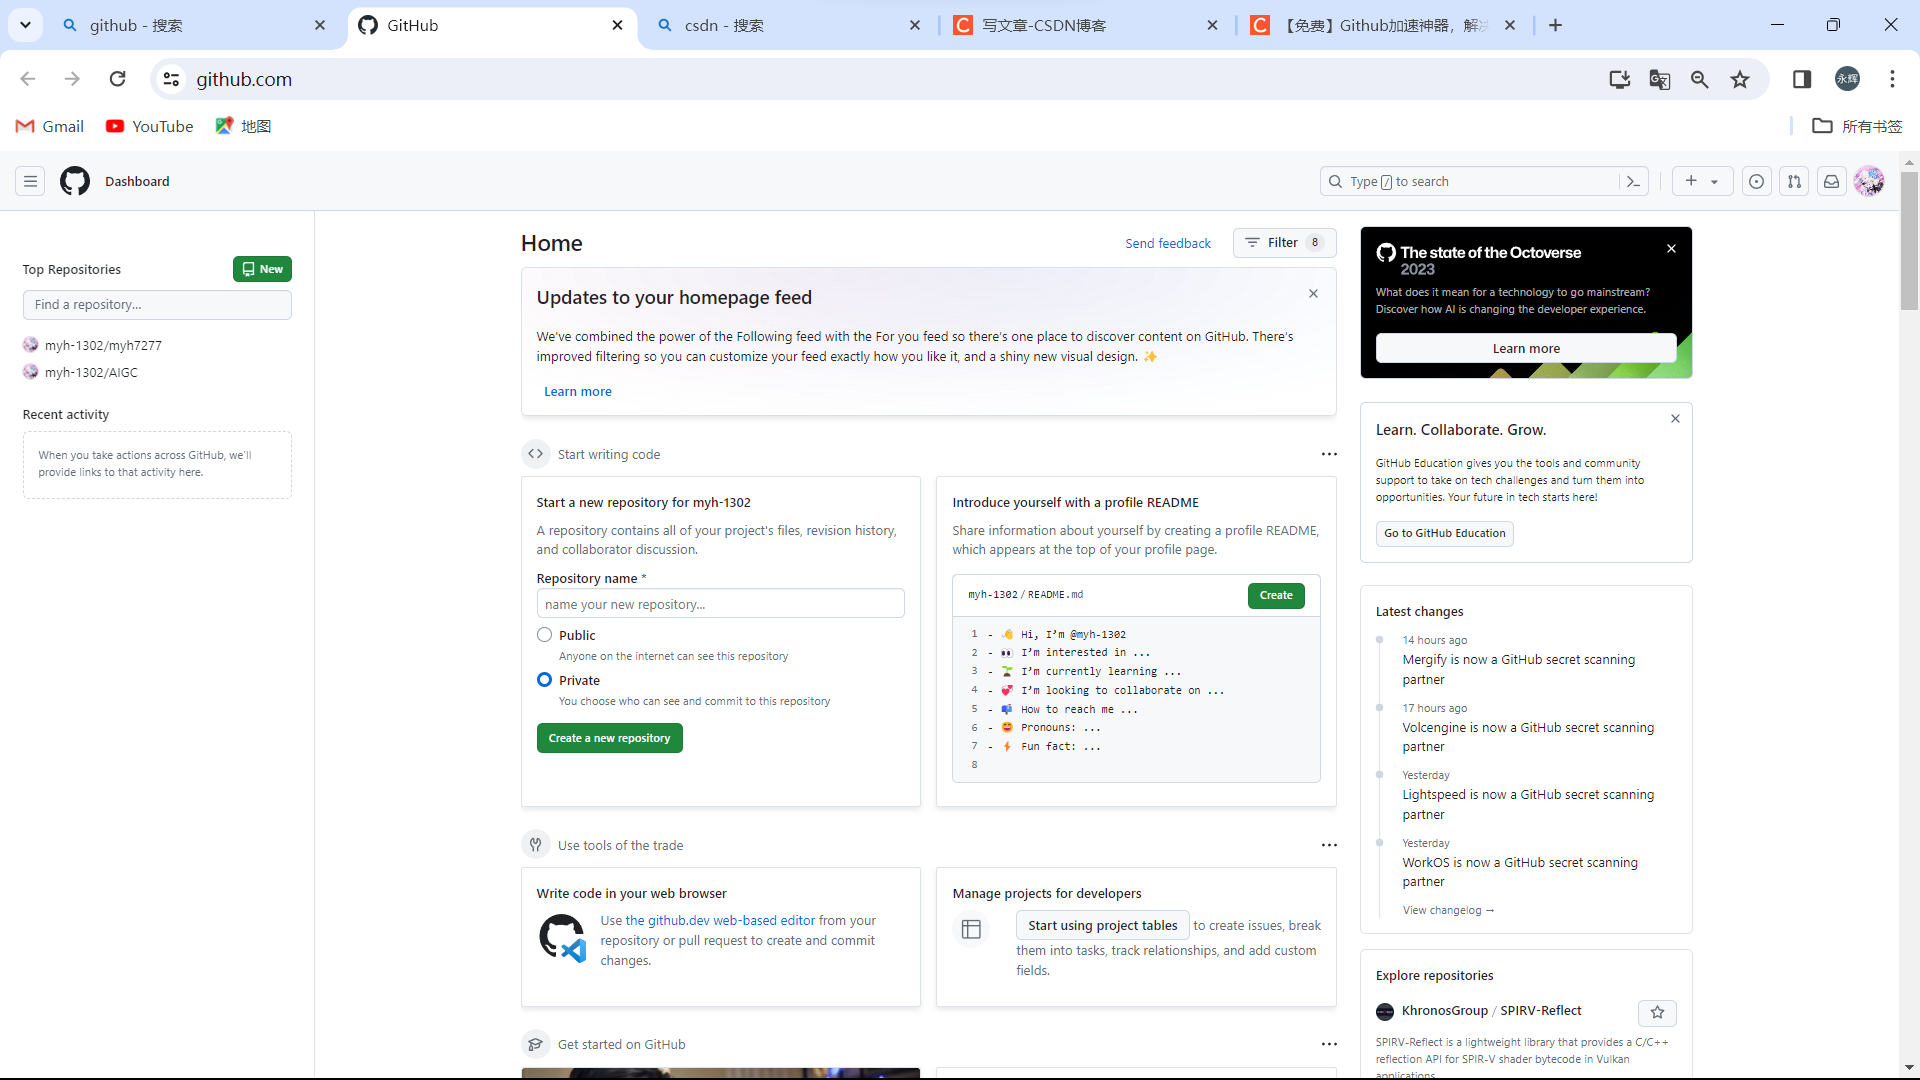1920x1080 pixels.
Task: Install the app via the address bar install icon
Action: pos(1619,79)
